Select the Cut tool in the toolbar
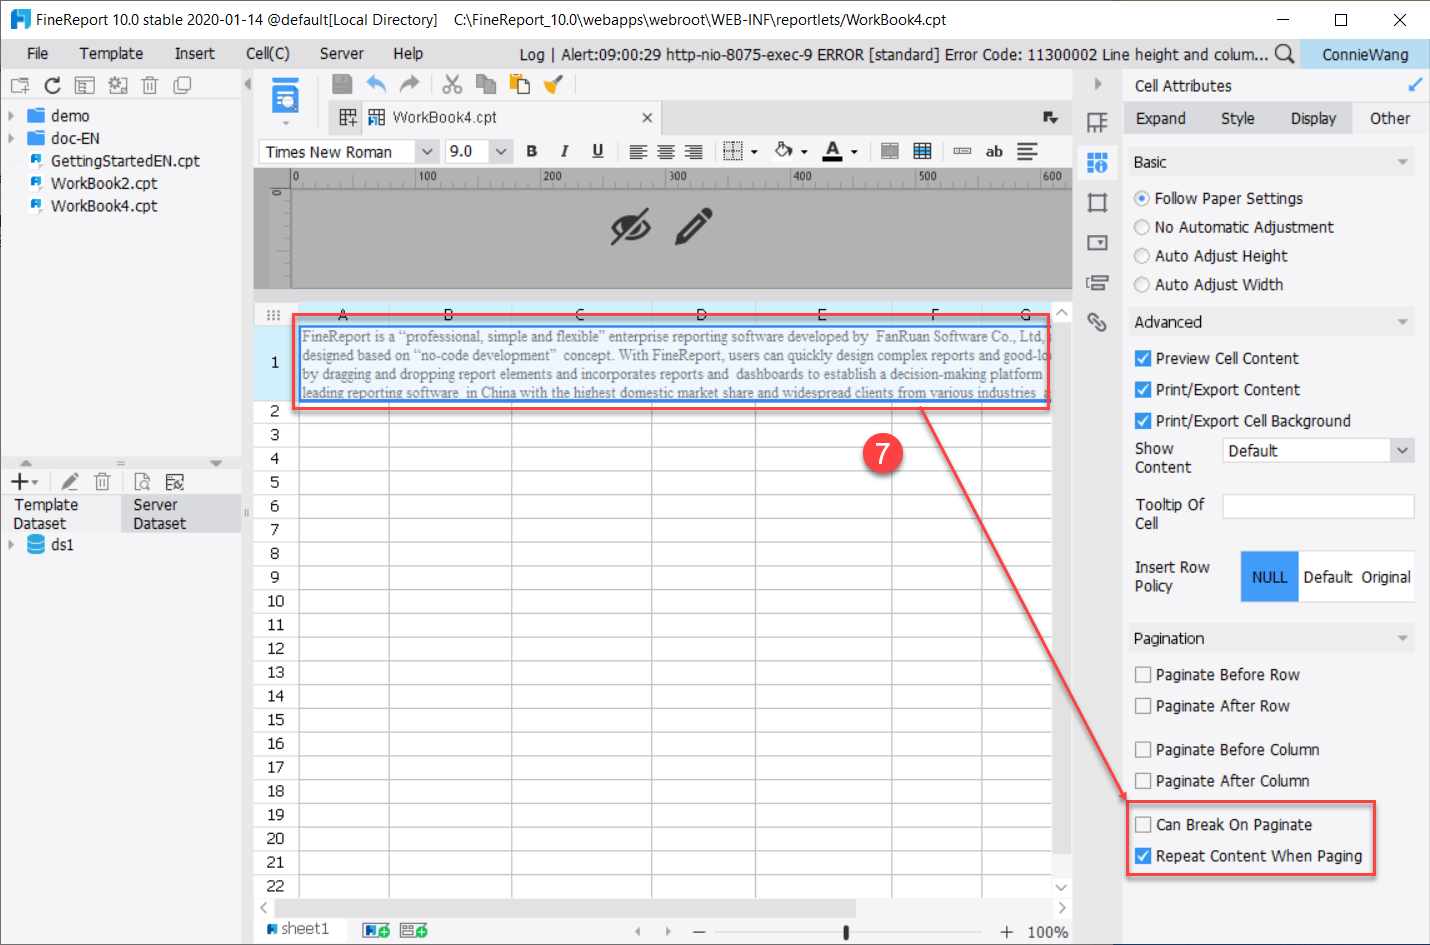This screenshot has height=945, width=1430. point(451,84)
